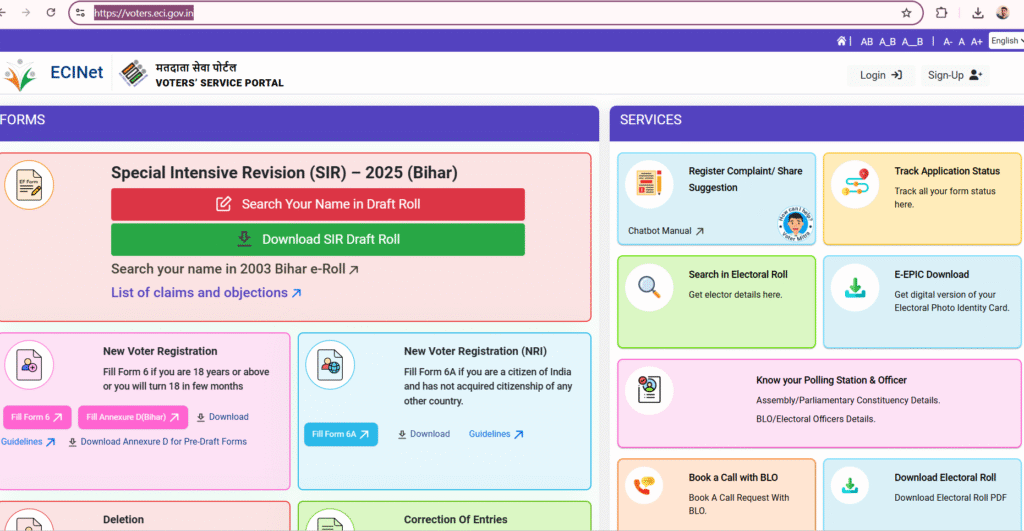
Task: Open the English language dropdown
Action: point(1005,41)
